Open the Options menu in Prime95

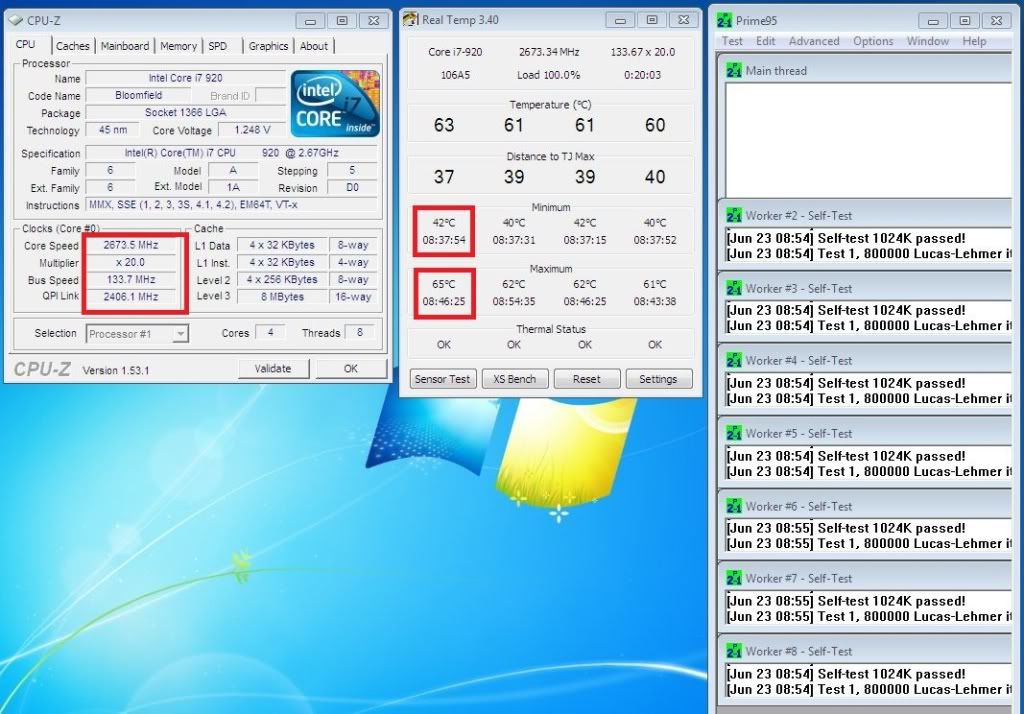tap(873, 41)
